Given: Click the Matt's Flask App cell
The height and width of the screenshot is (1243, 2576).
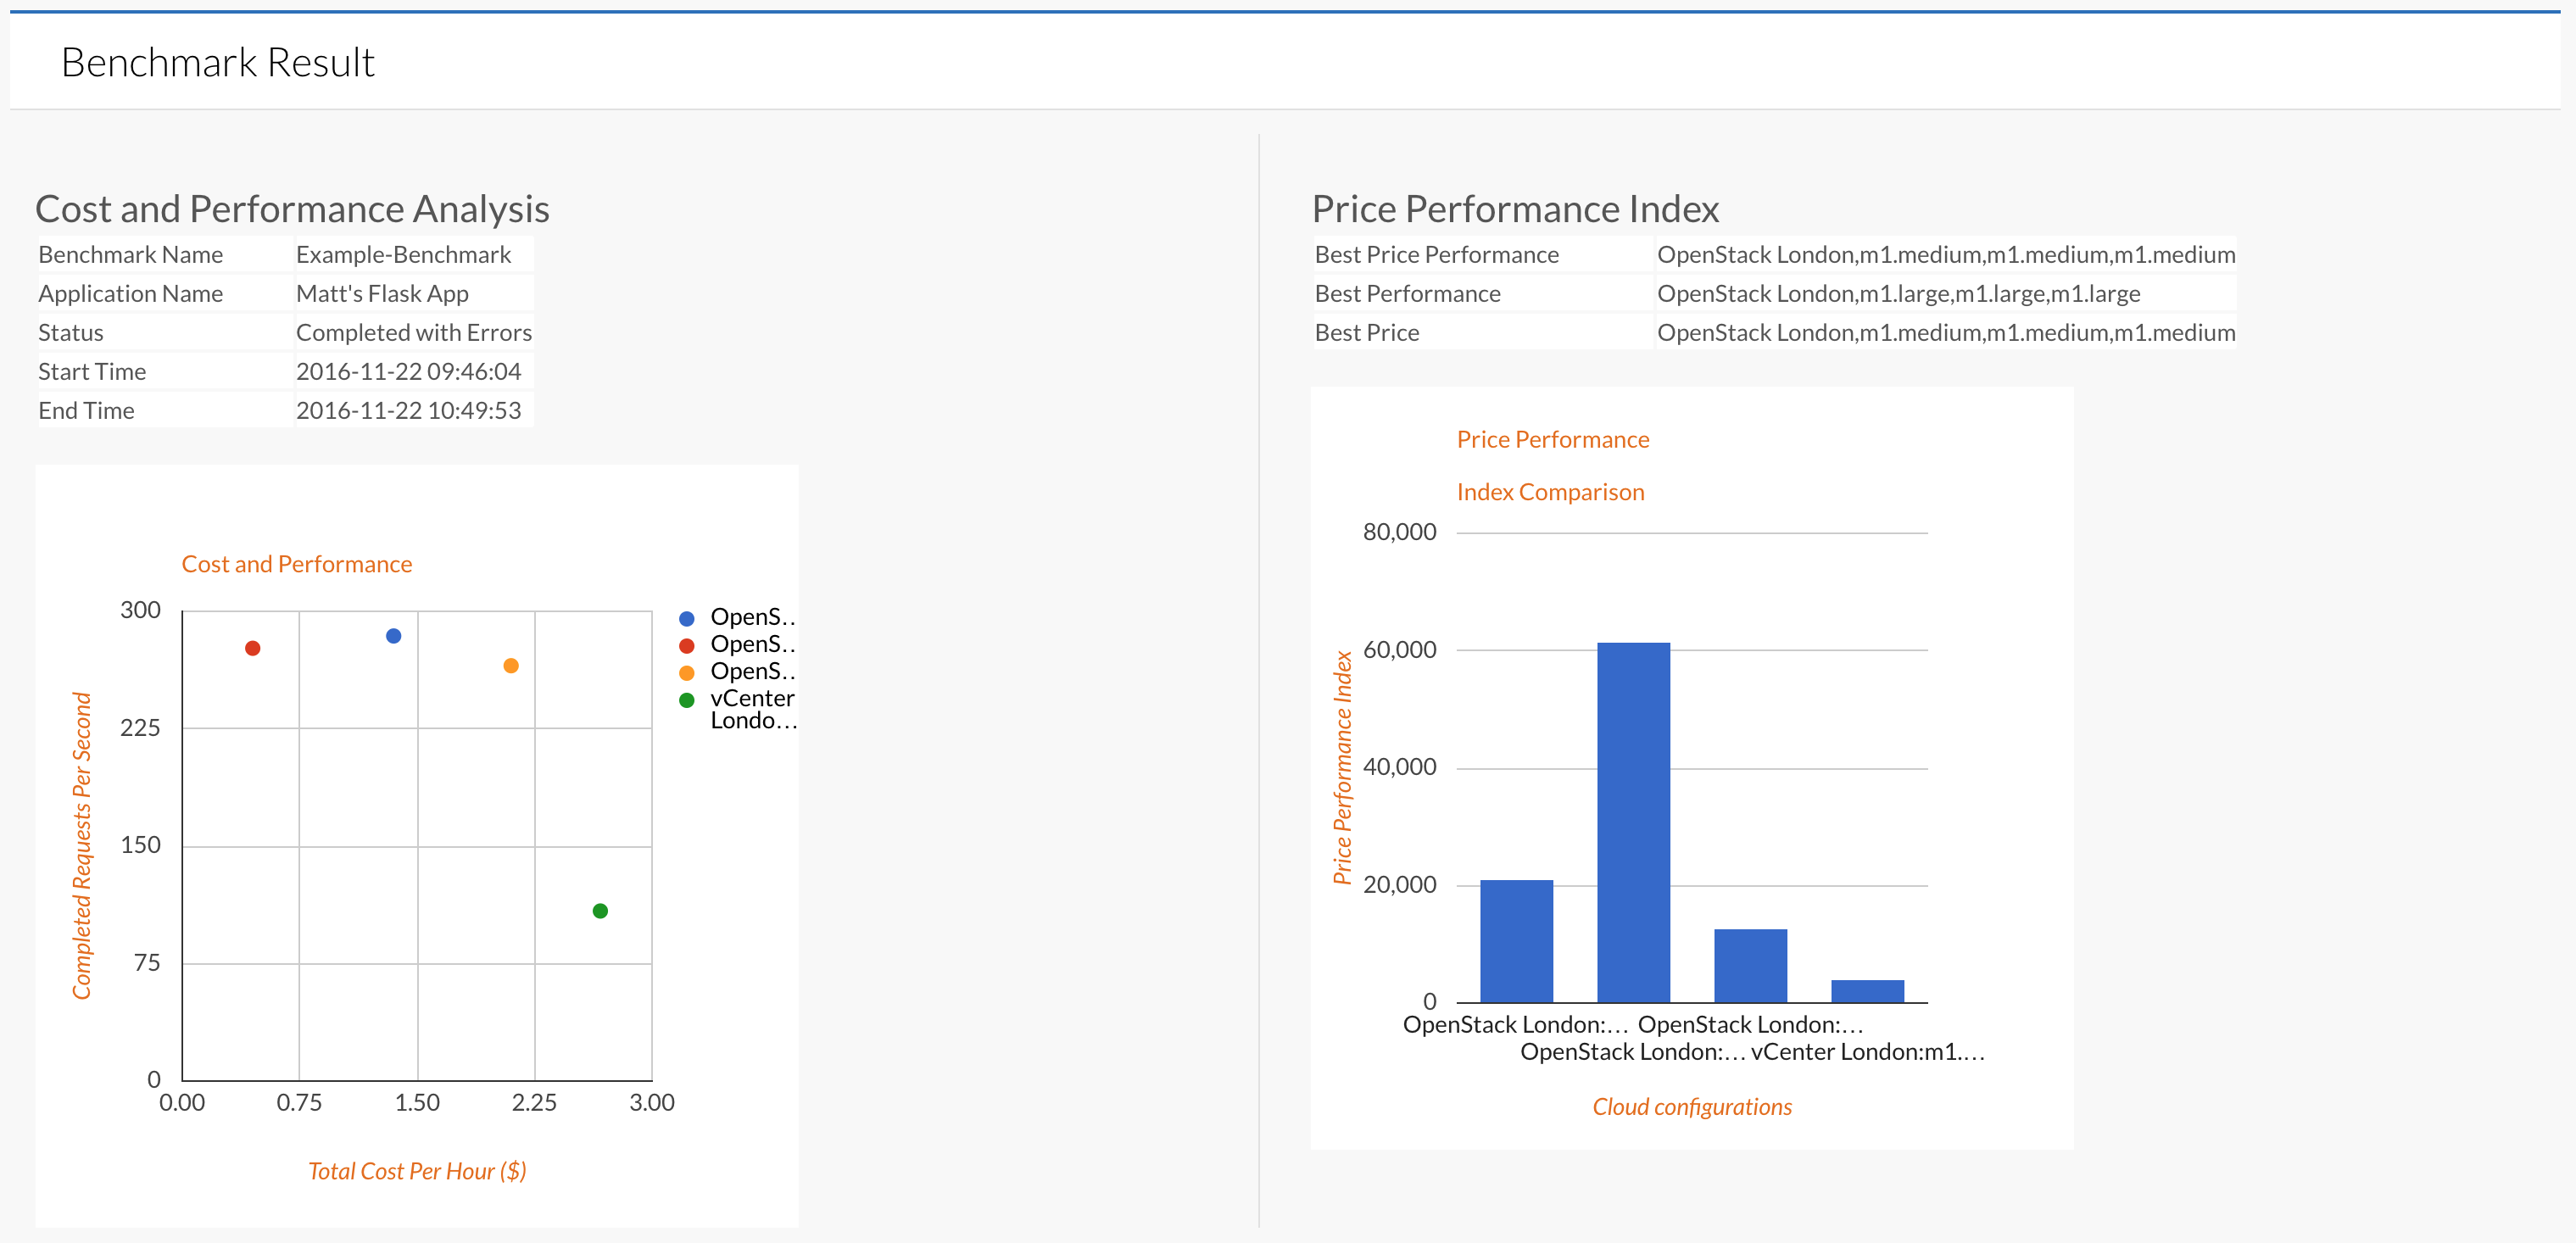Looking at the screenshot, I should pos(382,294).
